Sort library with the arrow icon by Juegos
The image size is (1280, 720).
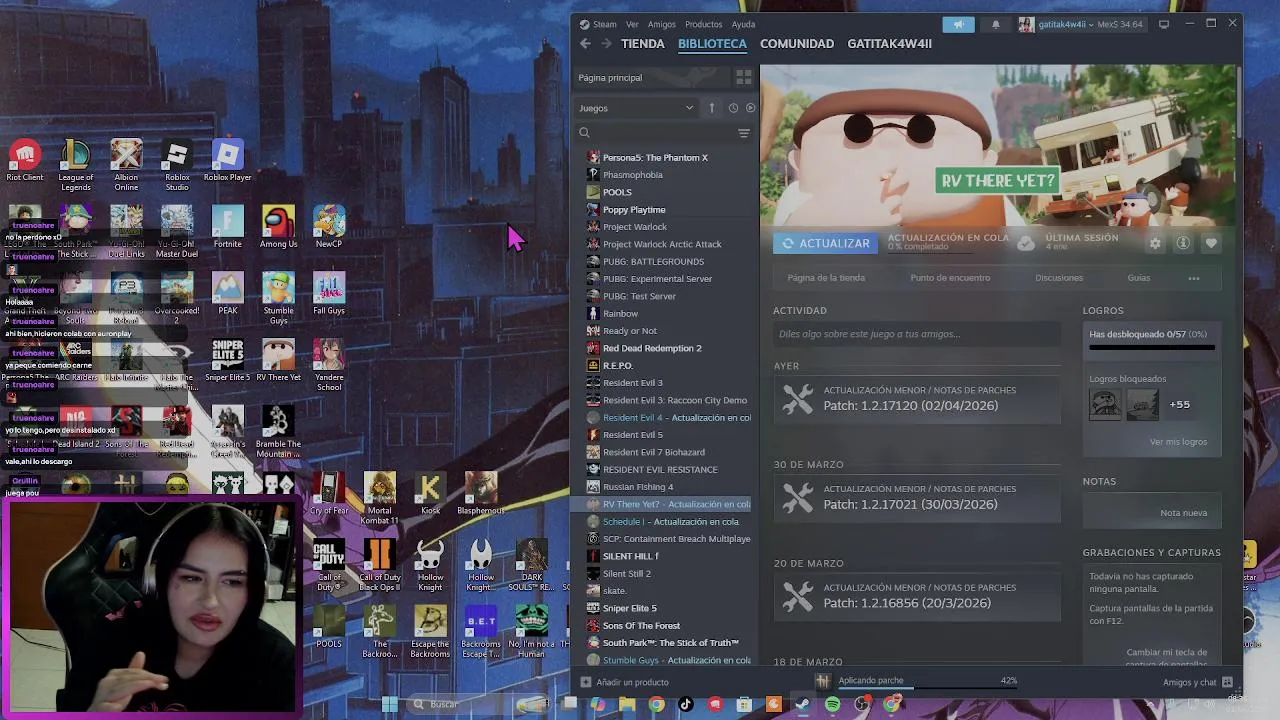pos(712,108)
